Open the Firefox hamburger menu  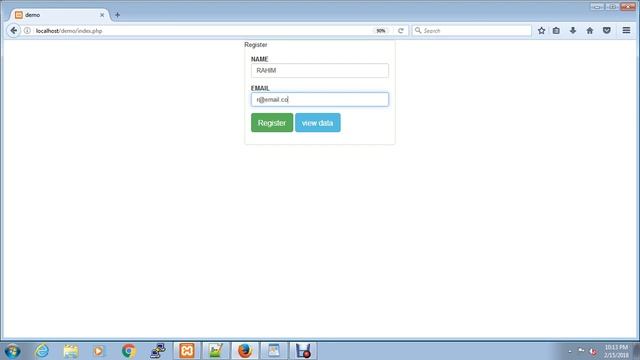[x=626, y=31]
